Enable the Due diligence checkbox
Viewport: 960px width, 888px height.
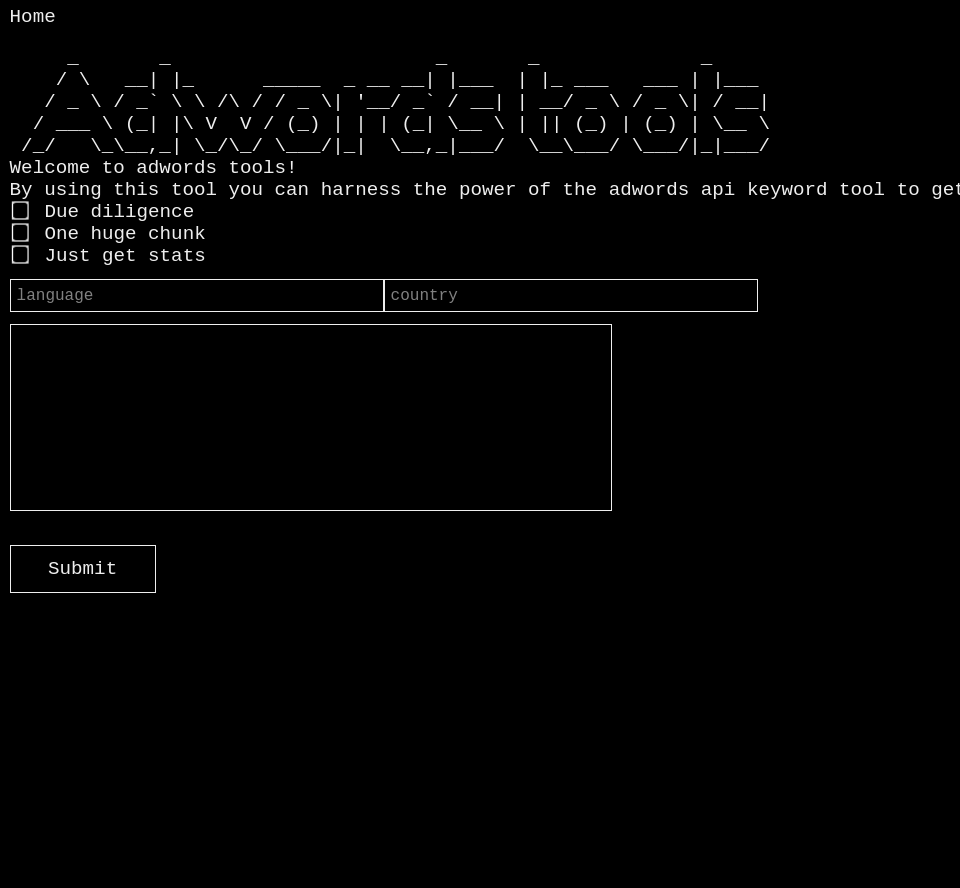click(20, 211)
